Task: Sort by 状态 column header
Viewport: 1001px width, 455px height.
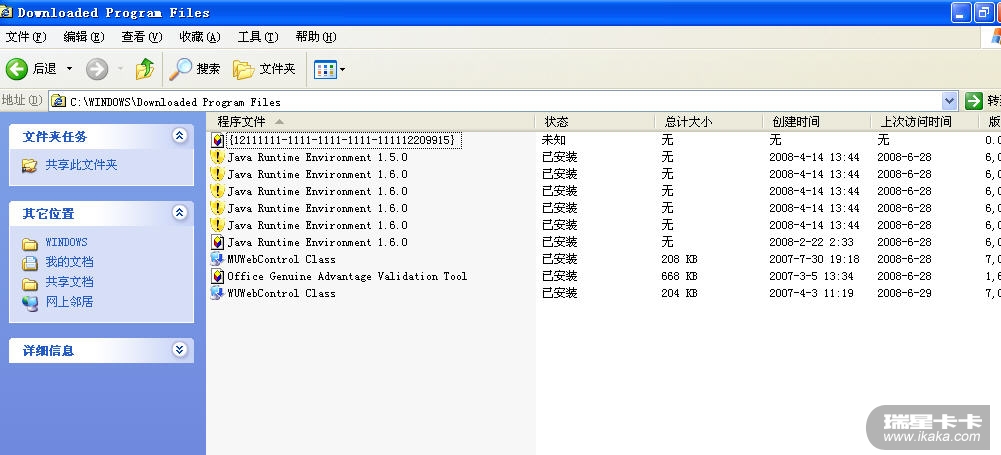Action: pyautogui.click(x=595, y=121)
